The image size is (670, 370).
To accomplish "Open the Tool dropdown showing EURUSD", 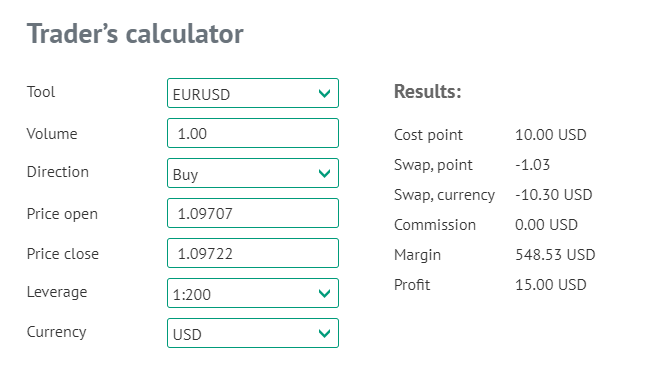I will (x=253, y=93).
